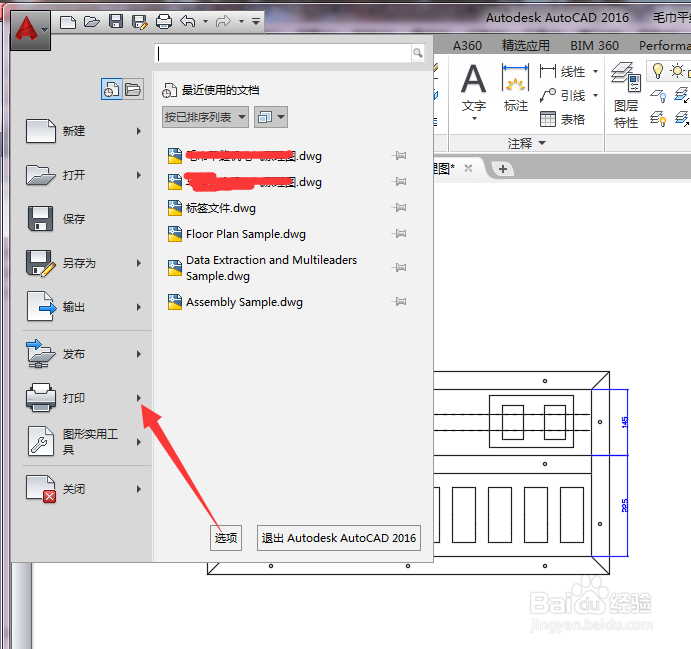Open the Undo history dropdown arrow
This screenshot has width=691, height=649.
[x=205, y=21]
